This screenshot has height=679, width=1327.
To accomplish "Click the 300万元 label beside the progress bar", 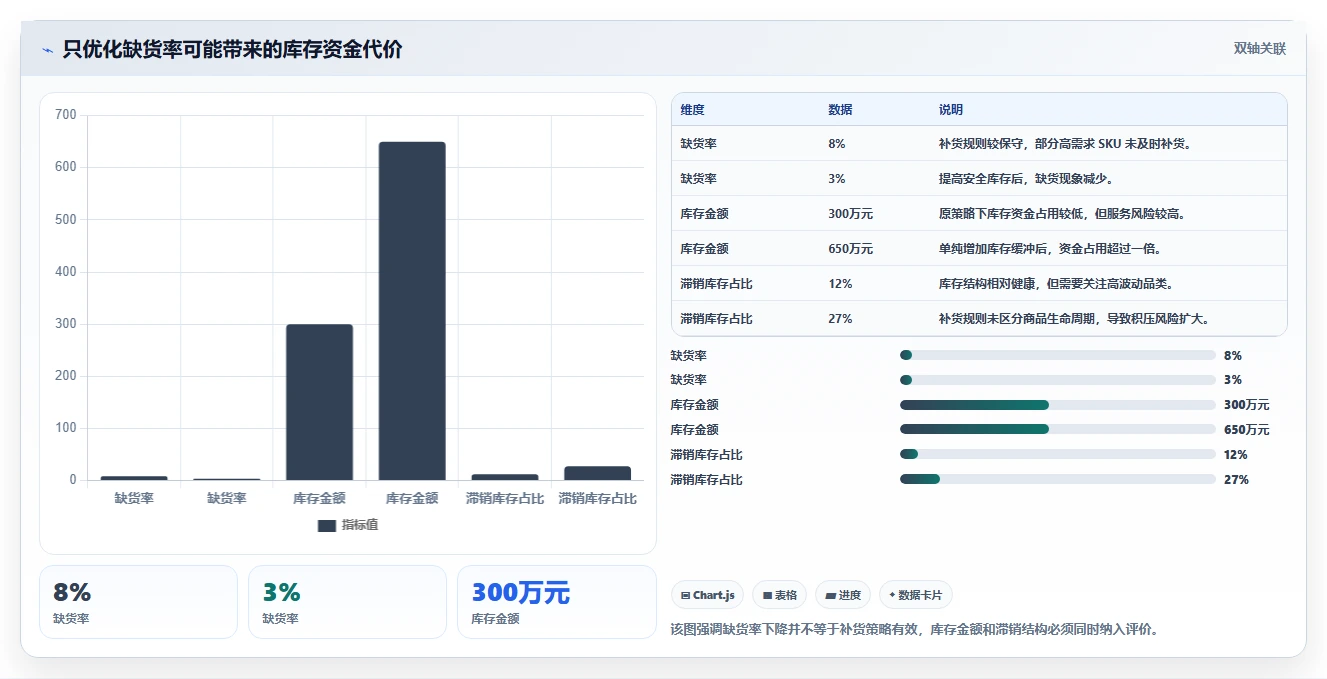I will click(x=1246, y=405).
